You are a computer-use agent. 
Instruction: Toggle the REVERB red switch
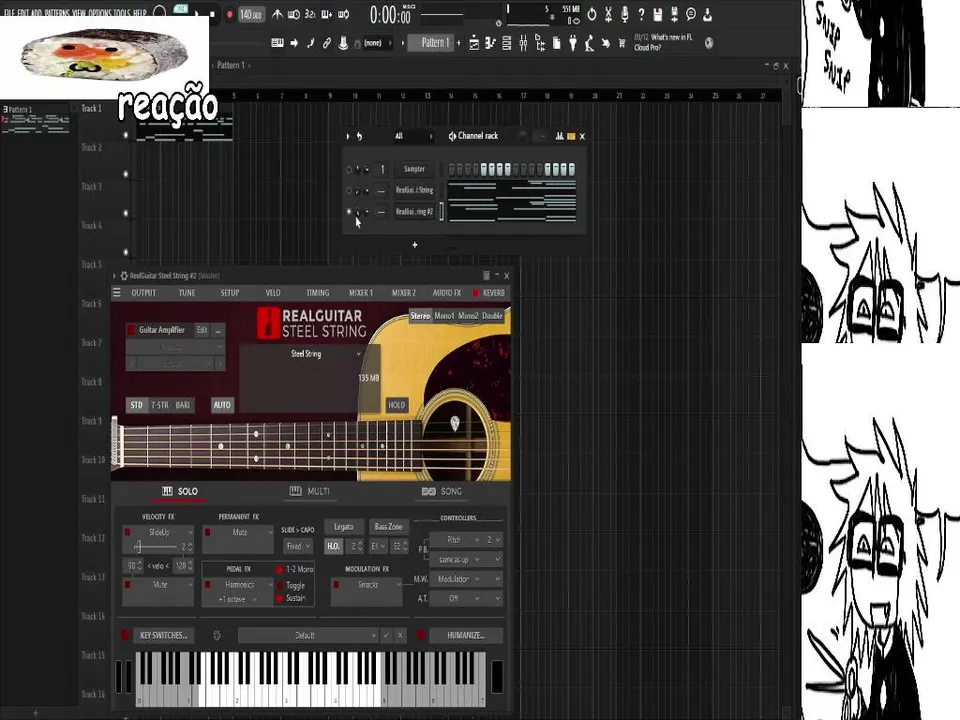pyautogui.click(x=476, y=293)
